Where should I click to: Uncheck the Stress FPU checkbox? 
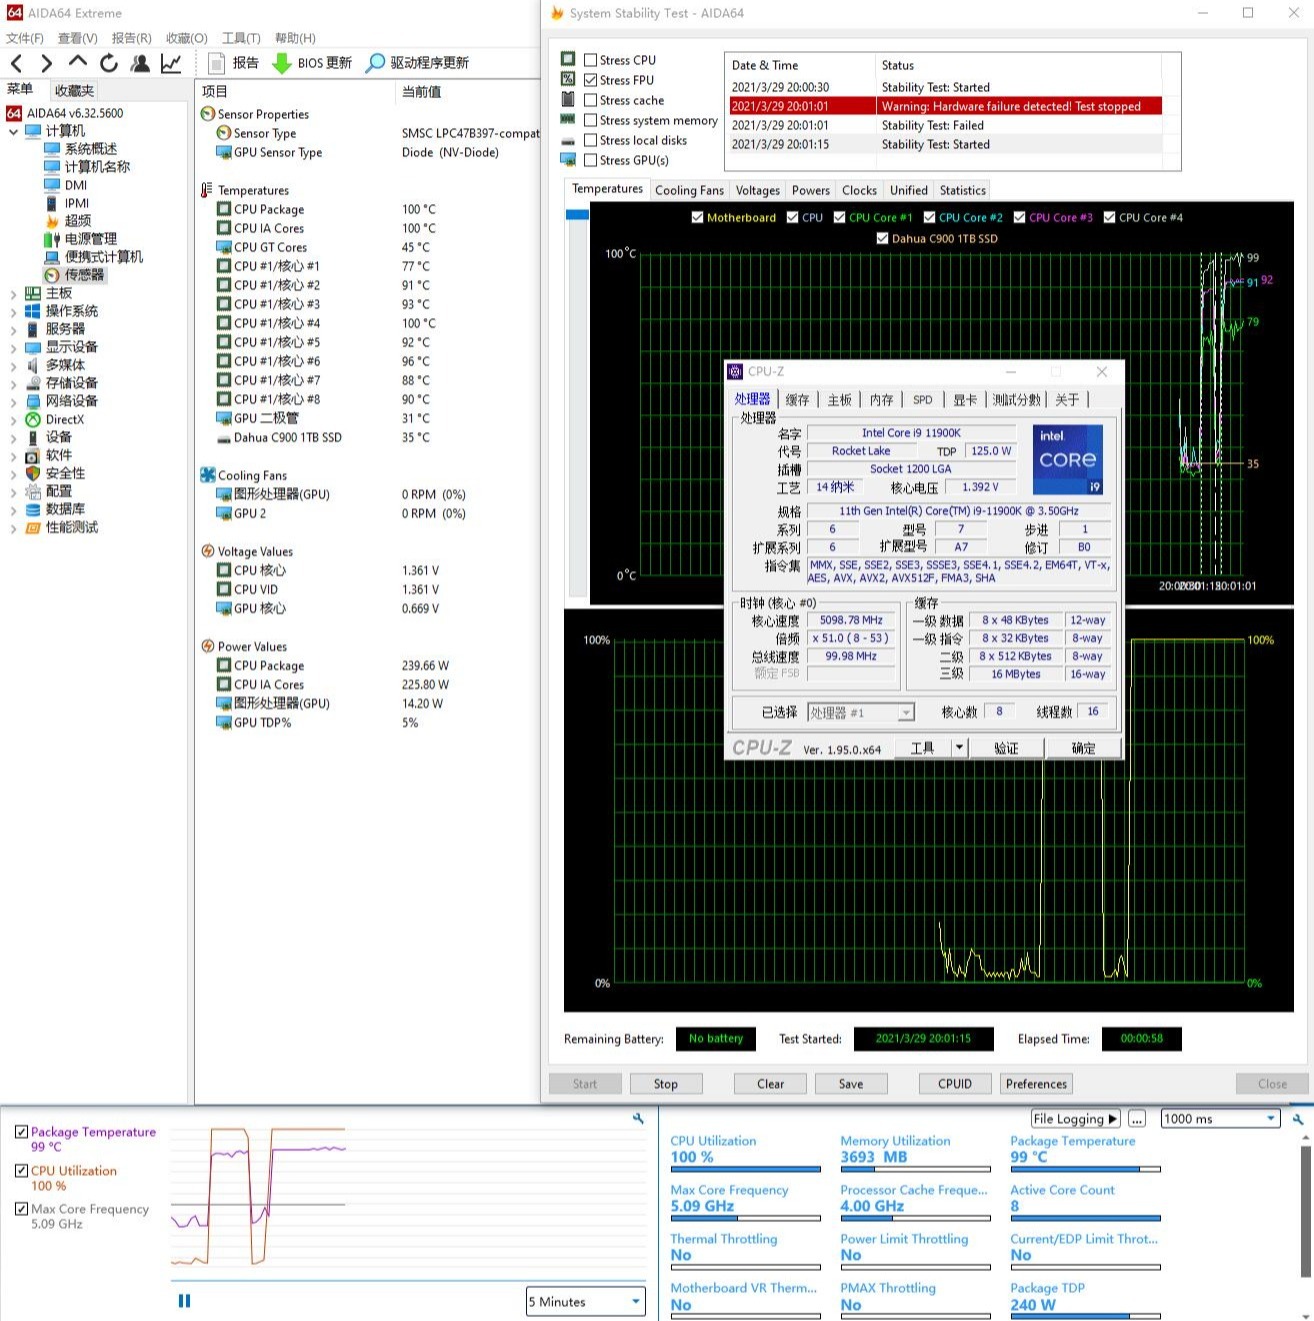coord(591,80)
